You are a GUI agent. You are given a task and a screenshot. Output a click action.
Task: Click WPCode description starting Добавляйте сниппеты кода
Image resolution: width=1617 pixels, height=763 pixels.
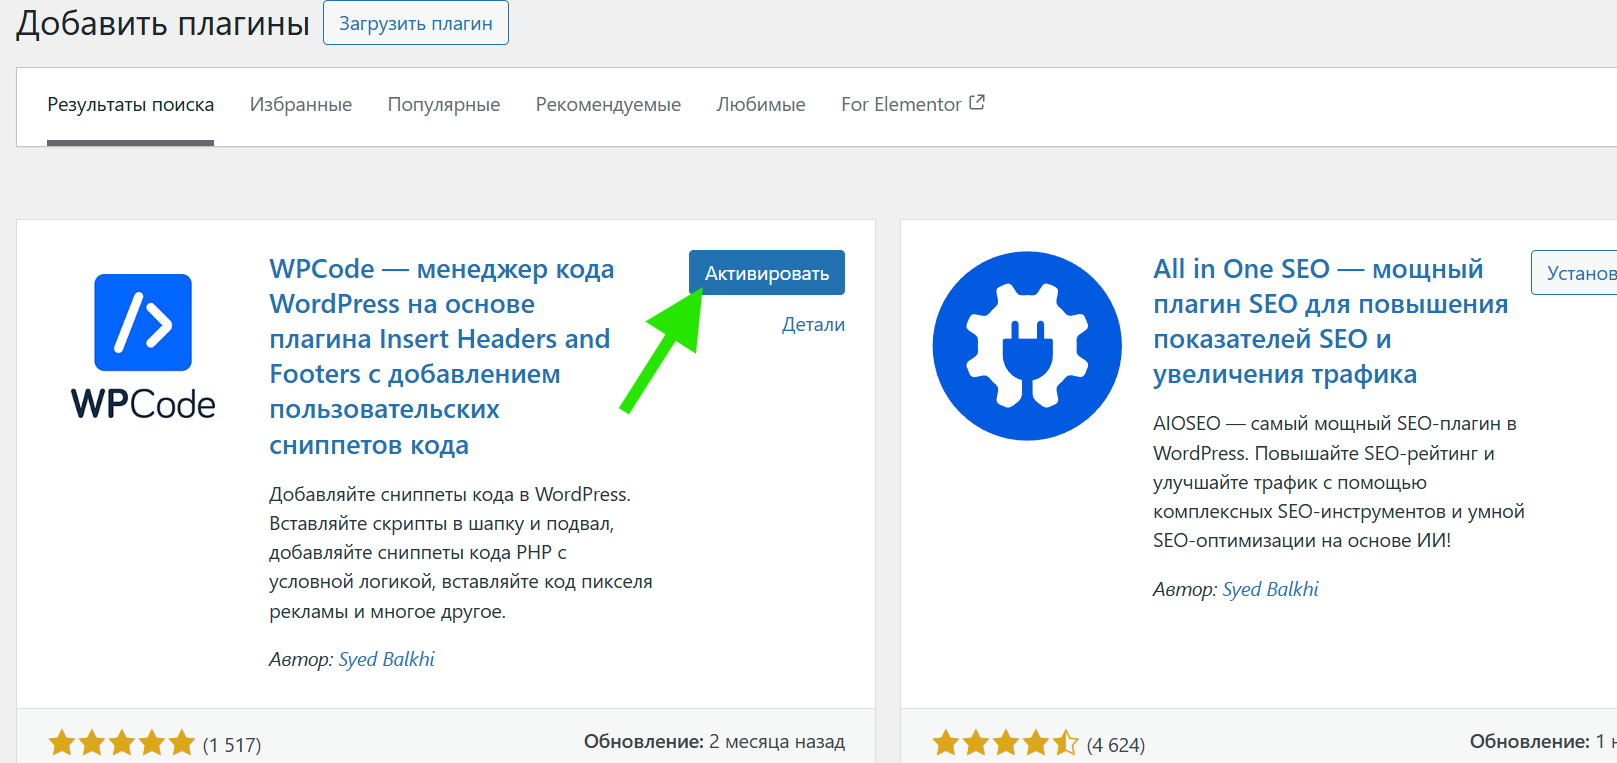[461, 553]
